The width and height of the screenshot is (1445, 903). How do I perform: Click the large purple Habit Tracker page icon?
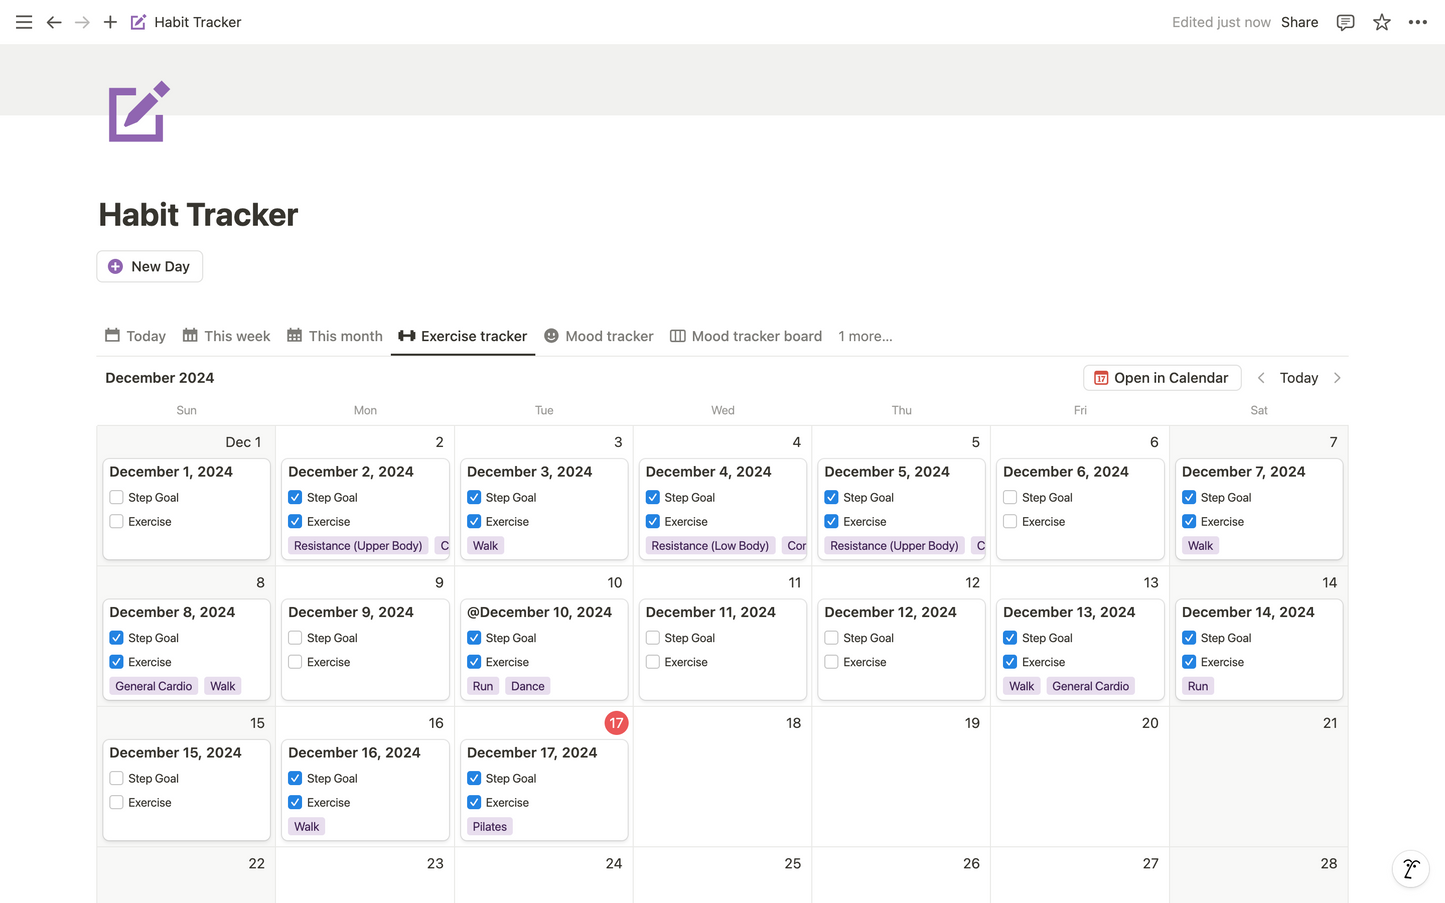click(x=138, y=112)
